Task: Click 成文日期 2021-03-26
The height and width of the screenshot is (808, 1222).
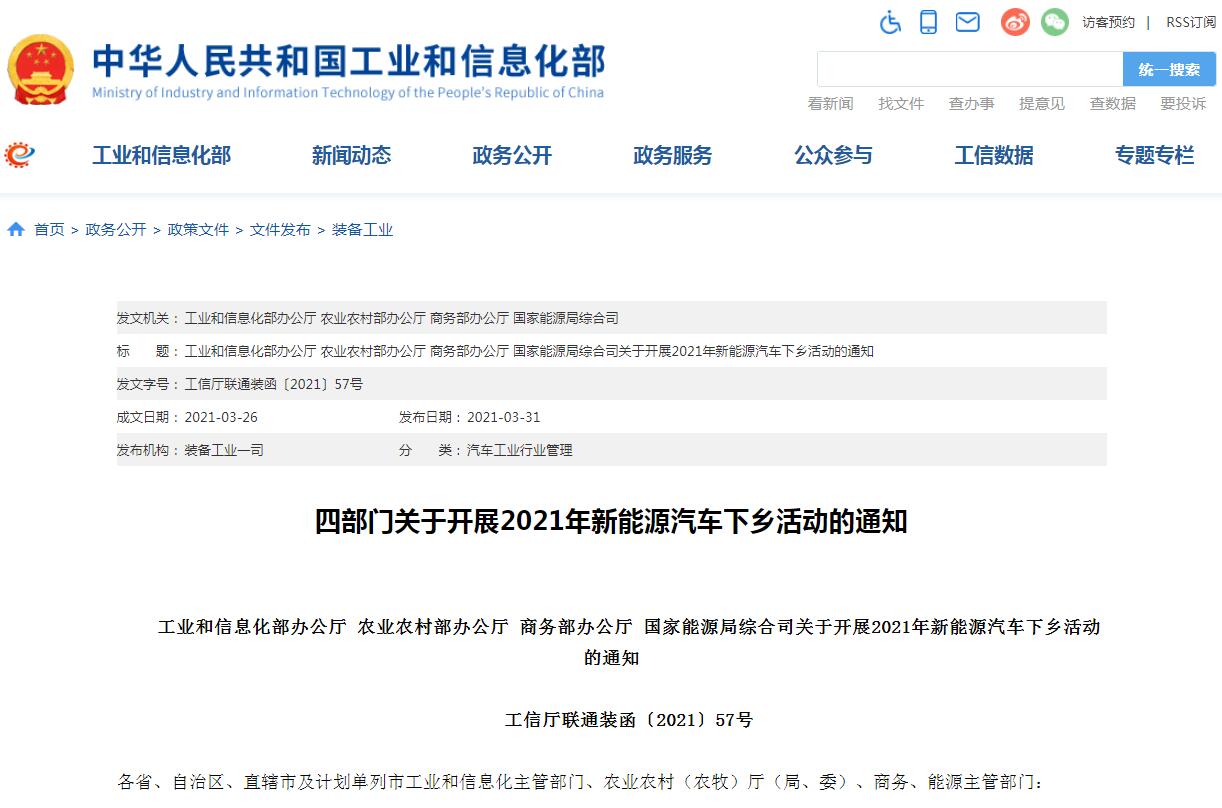Action: click(187, 417)
